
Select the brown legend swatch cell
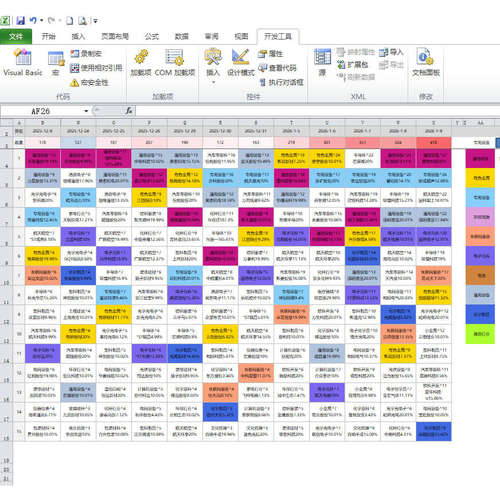coord(480,275)
